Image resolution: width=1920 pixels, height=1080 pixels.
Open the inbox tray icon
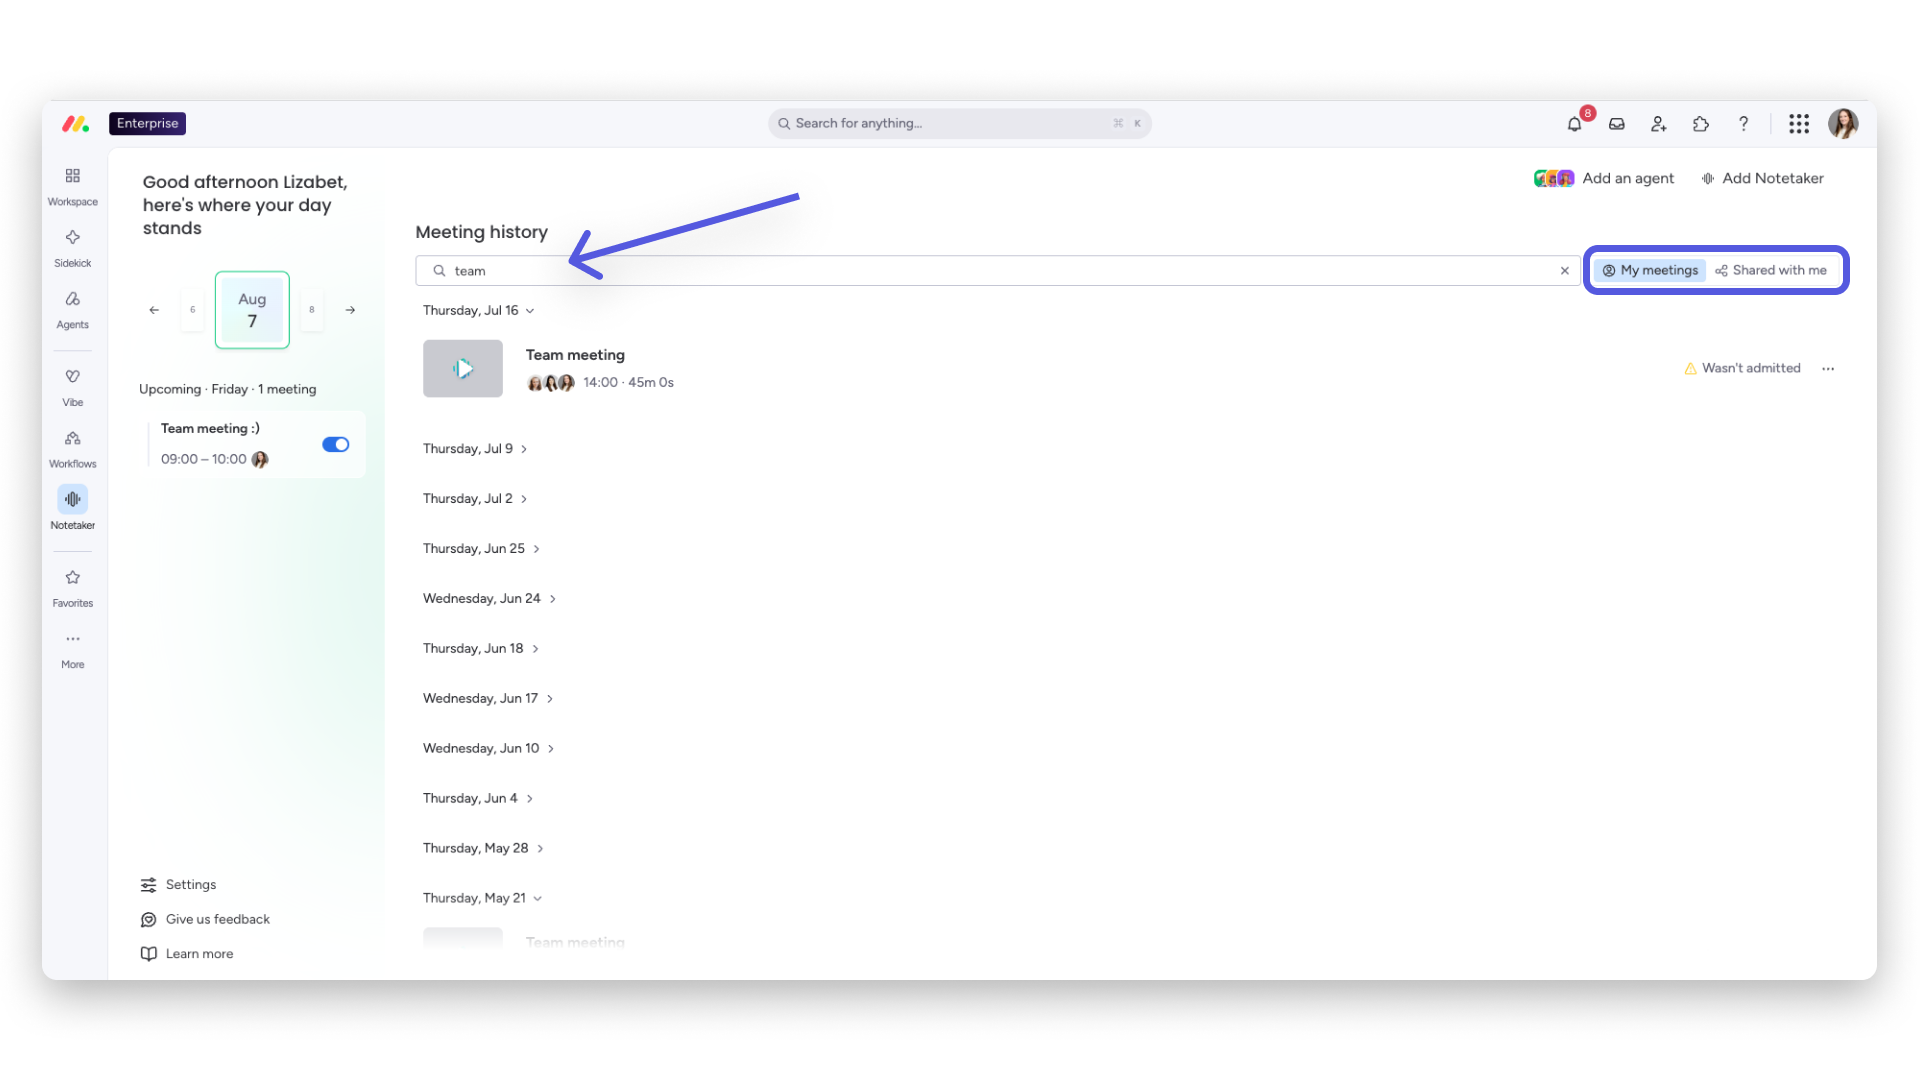[1616, 124]
